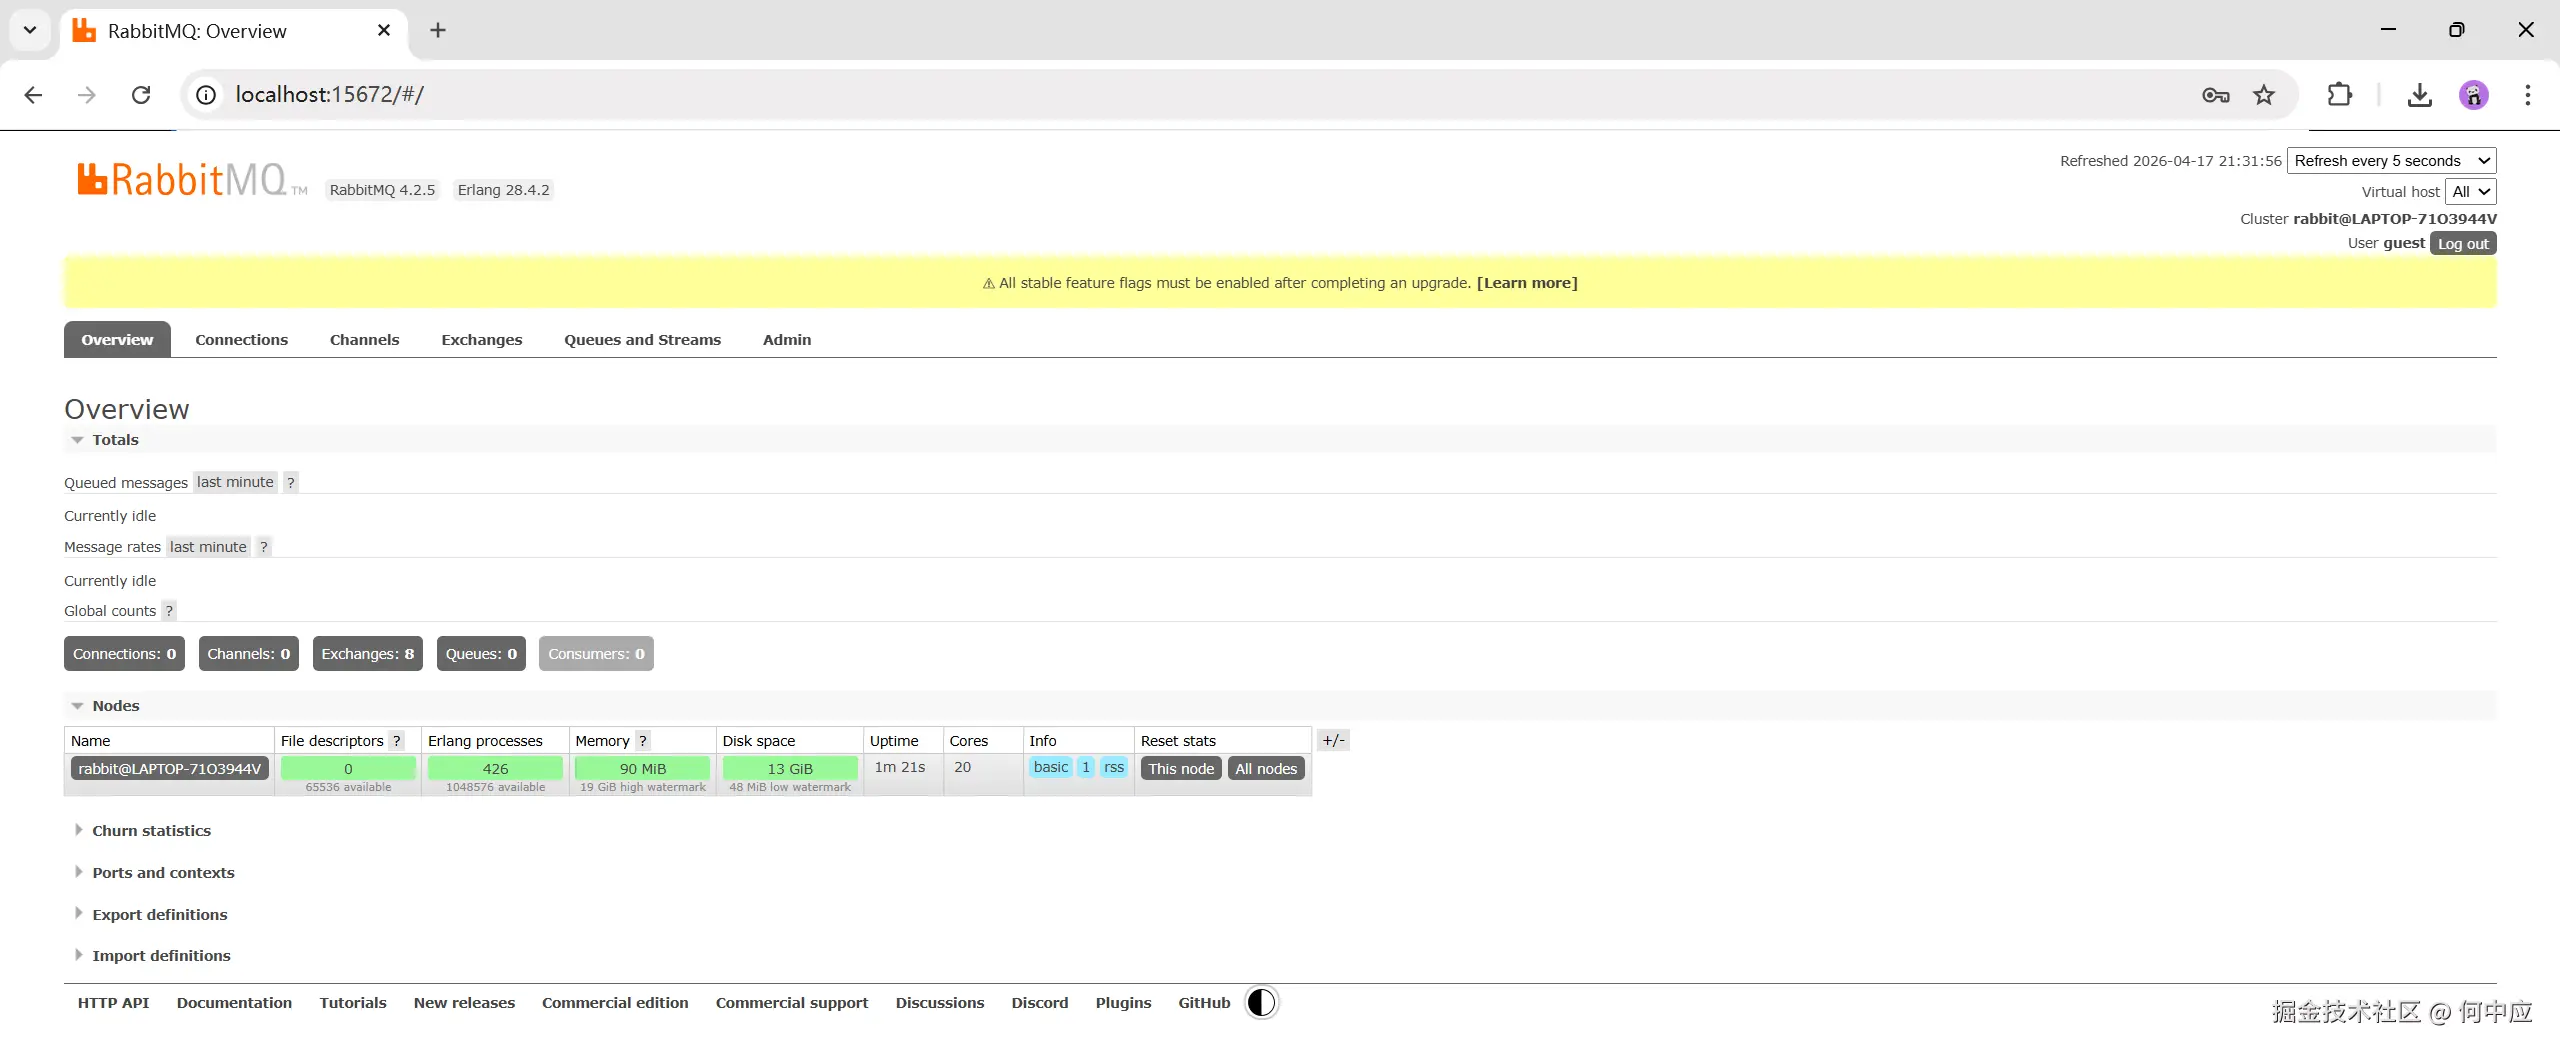Click the File descriptors 0 usage bar
This screenshot has width=2560, height=1053.
(x=348, y=769)
